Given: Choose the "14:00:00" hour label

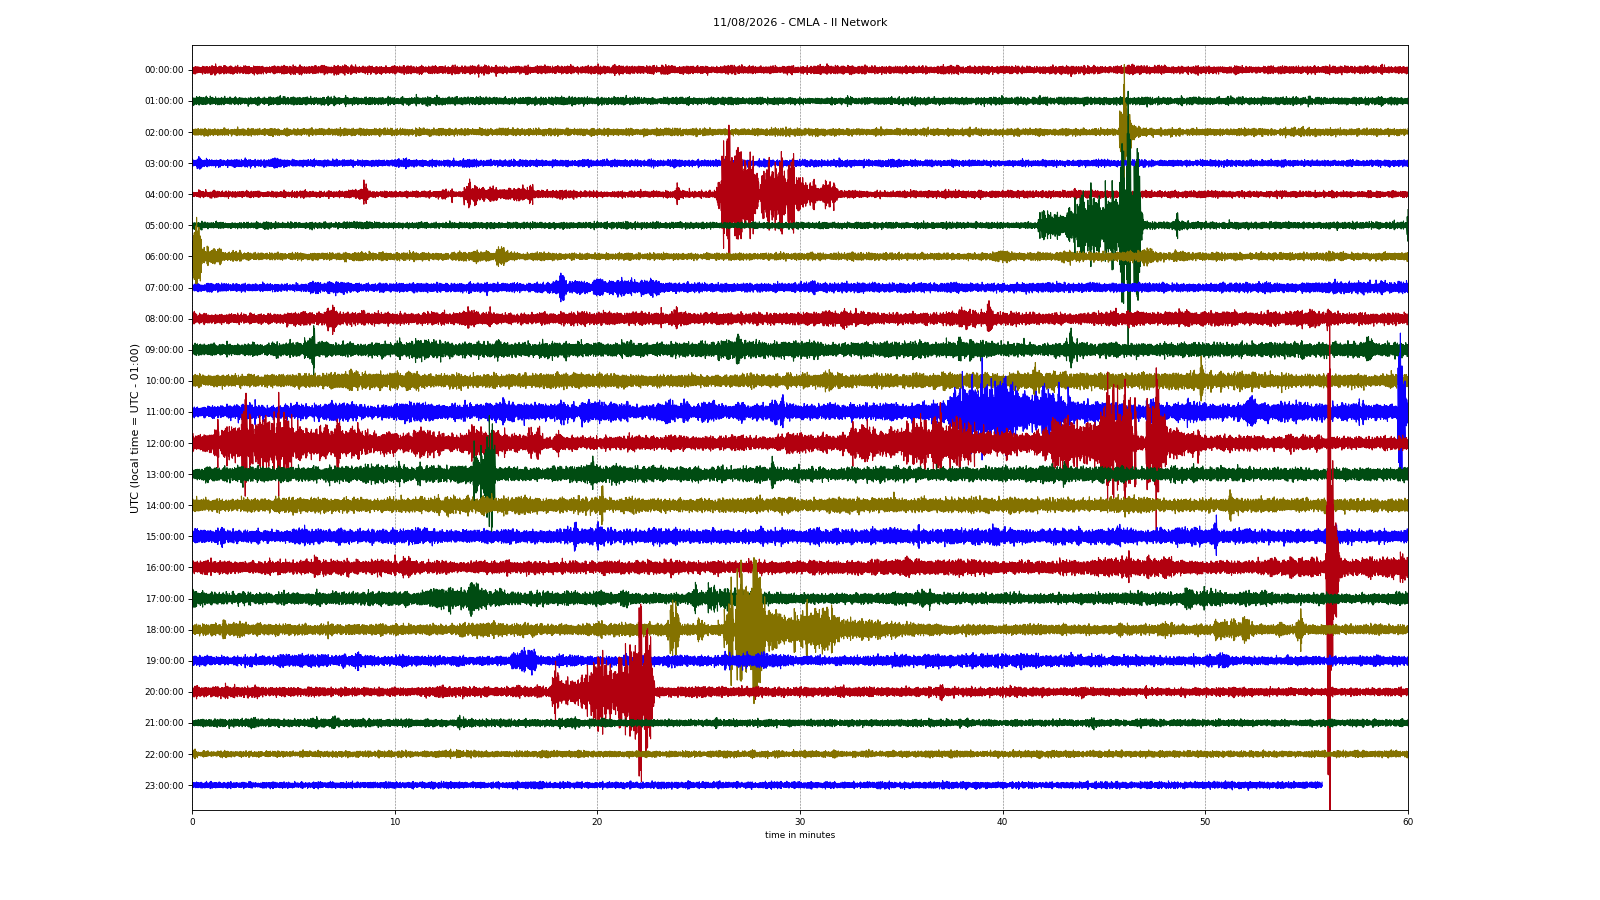Looking at the screenshot, I should 164,505.
